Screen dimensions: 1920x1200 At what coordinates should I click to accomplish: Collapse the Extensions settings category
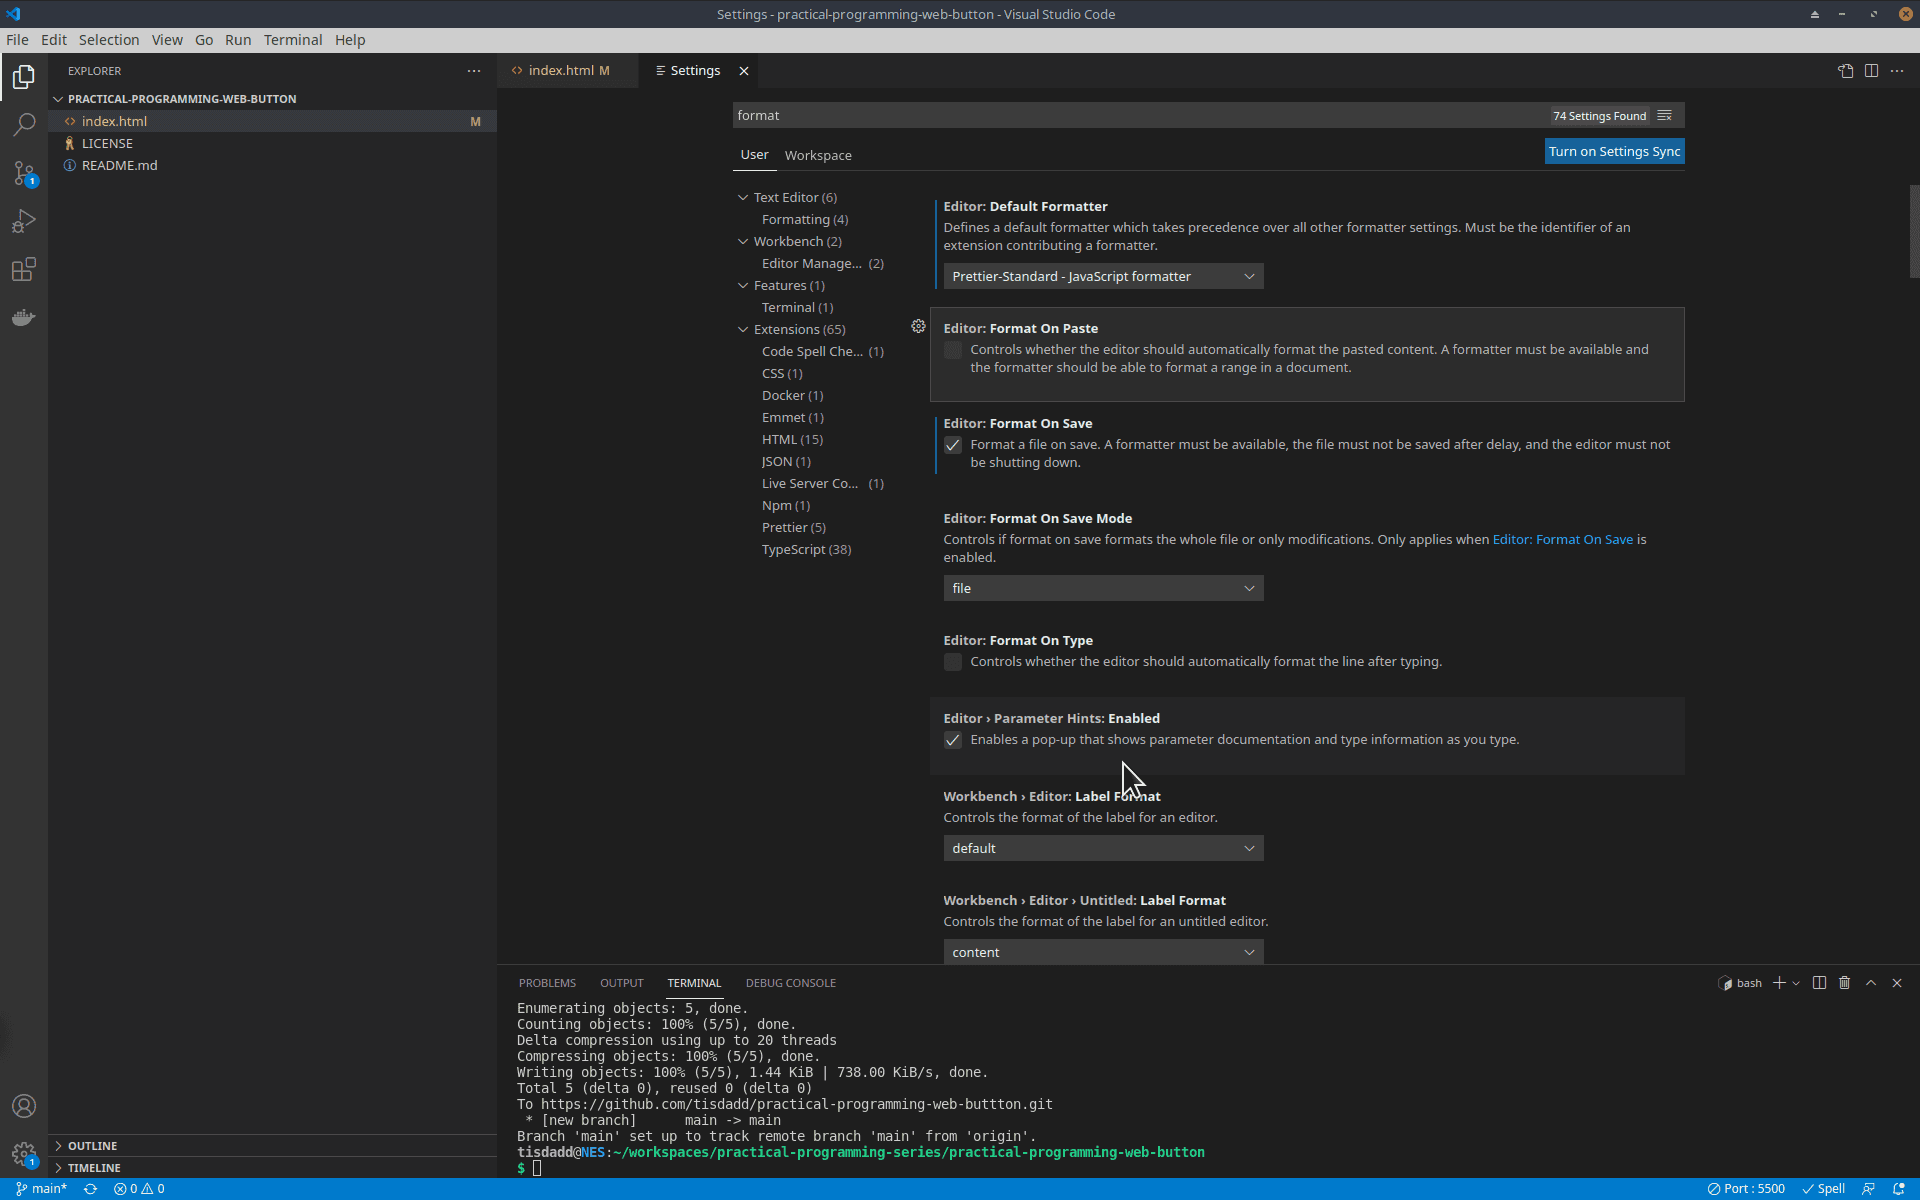tap(743, 329)
